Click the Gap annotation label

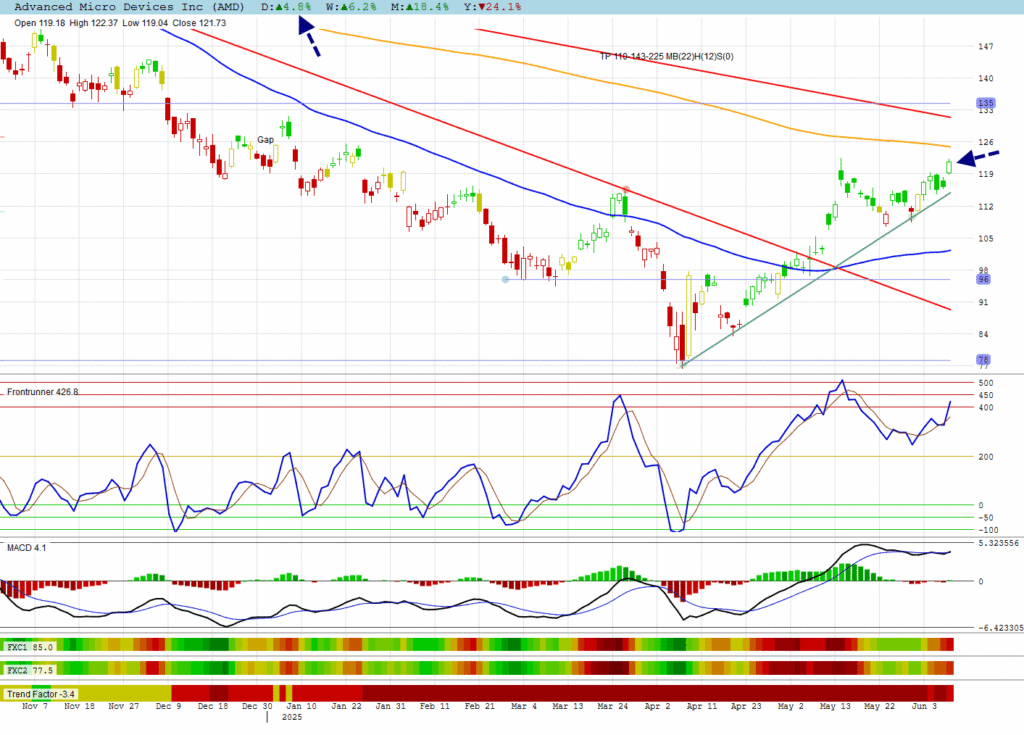265,140
